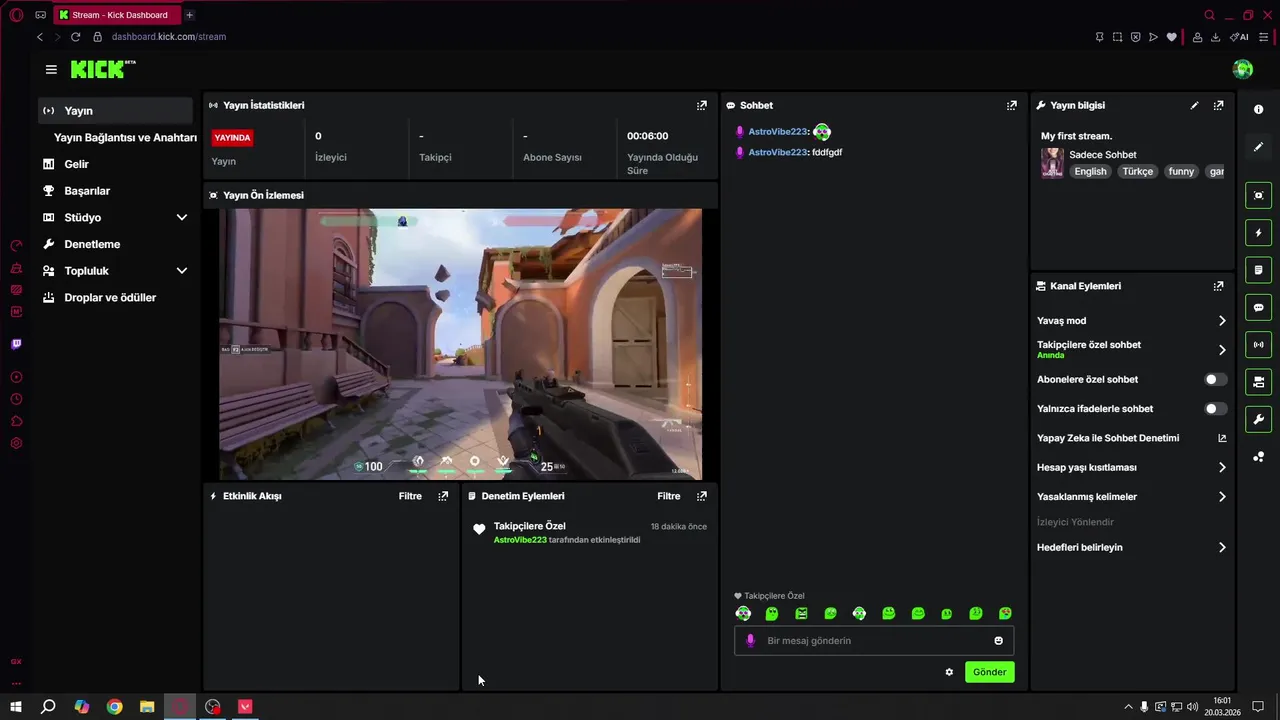Click the English tag chip
This screenshot has width=1280, height=720.
click(x=1090, y=172)
